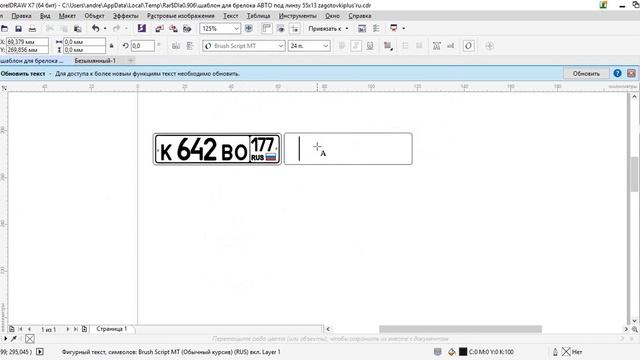Click the horizontal scrollbar thumb
The width and height of the screenshot is (640, 360).
tap(460, 329)
